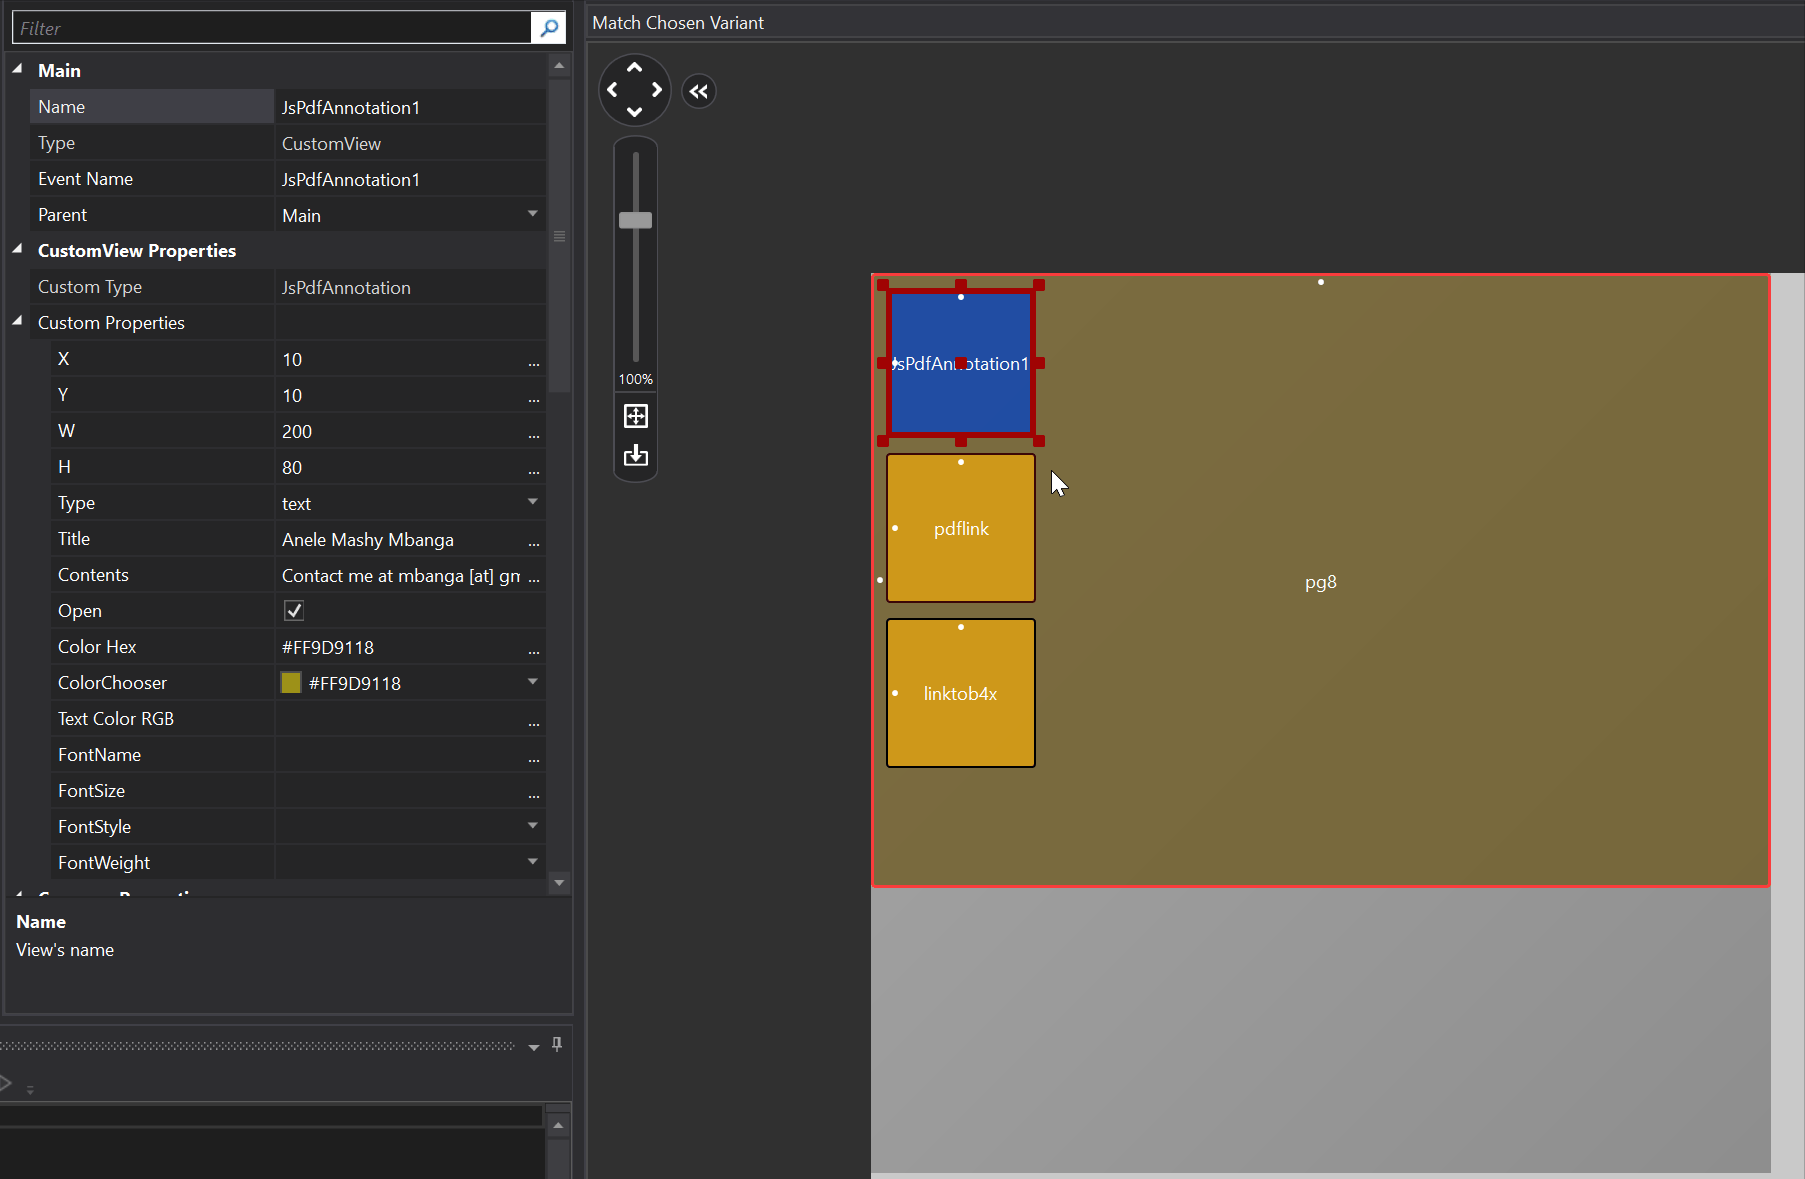Collapse the CustomView Properties section
This screenshot has height=1179, width=1805.
pos(18,250)
